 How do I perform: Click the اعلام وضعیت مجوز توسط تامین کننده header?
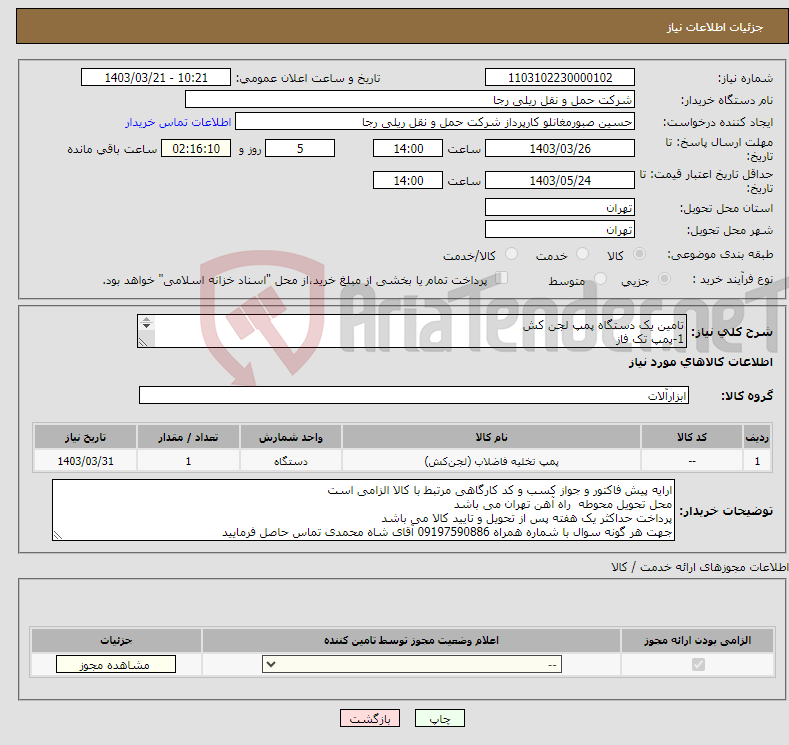point(411,640)
